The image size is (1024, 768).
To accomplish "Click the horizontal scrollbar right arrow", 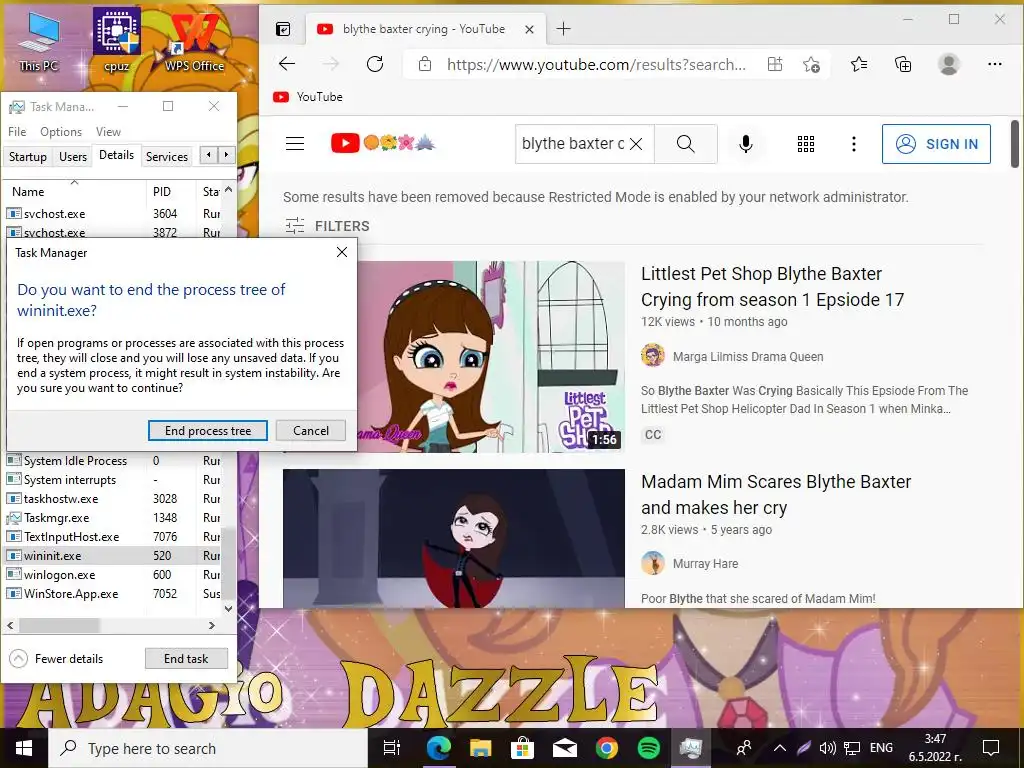I will pos(212,625).
